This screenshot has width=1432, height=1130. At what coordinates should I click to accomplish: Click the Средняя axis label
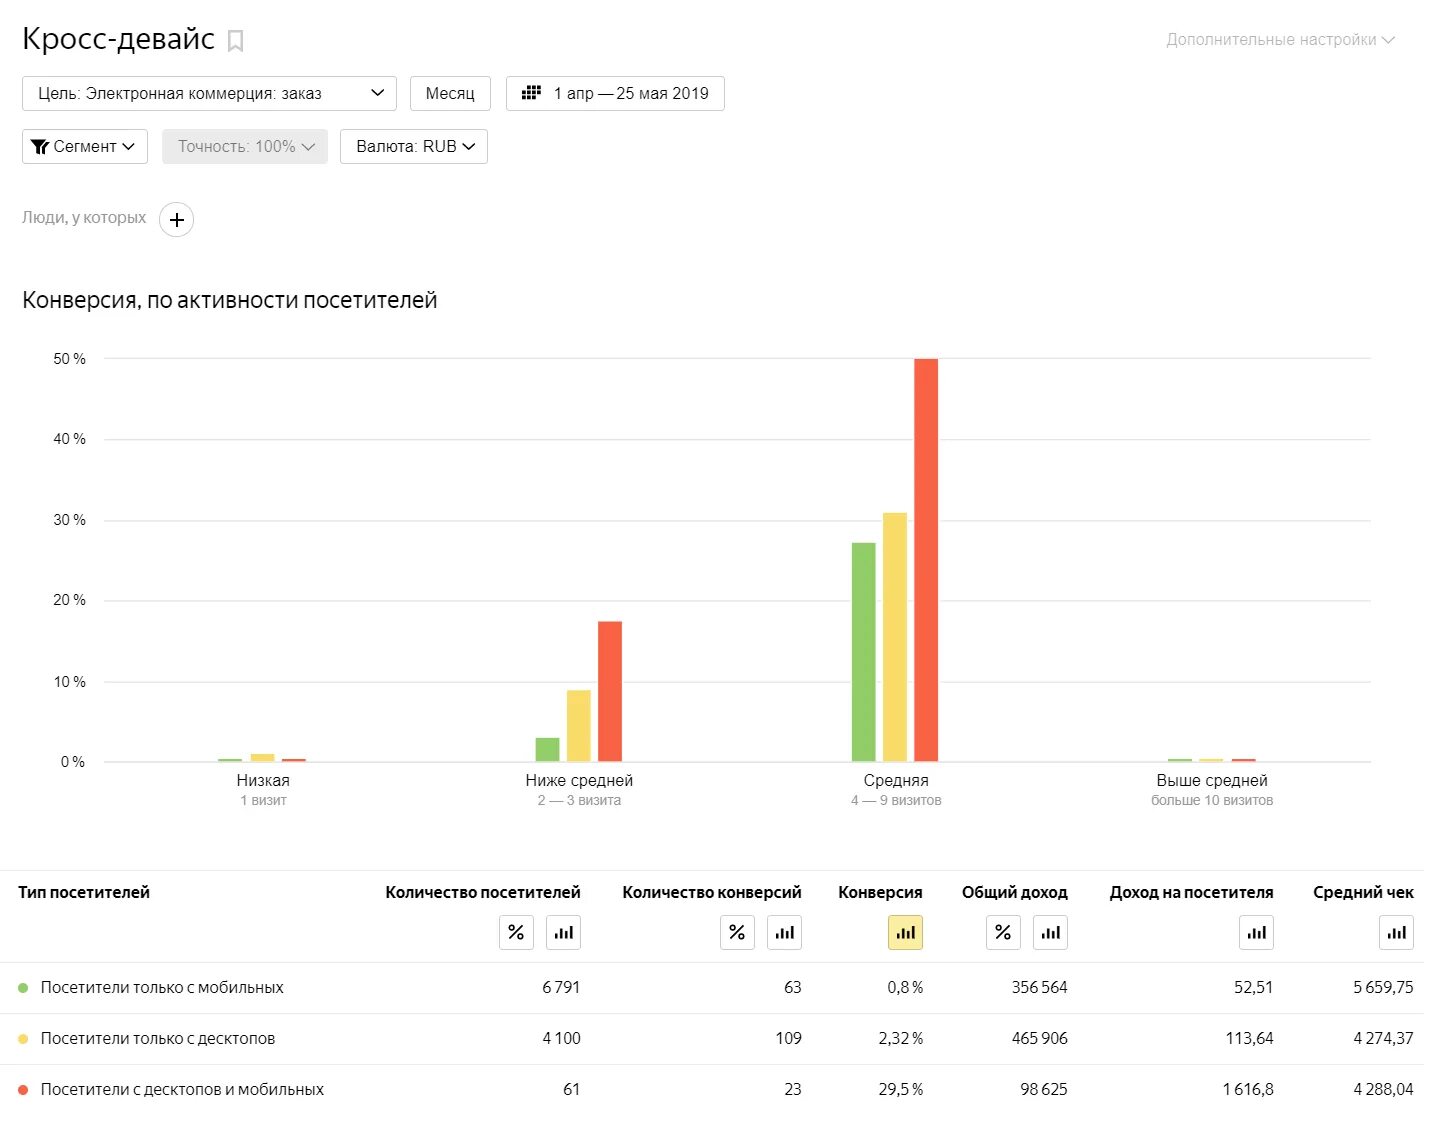896,781
